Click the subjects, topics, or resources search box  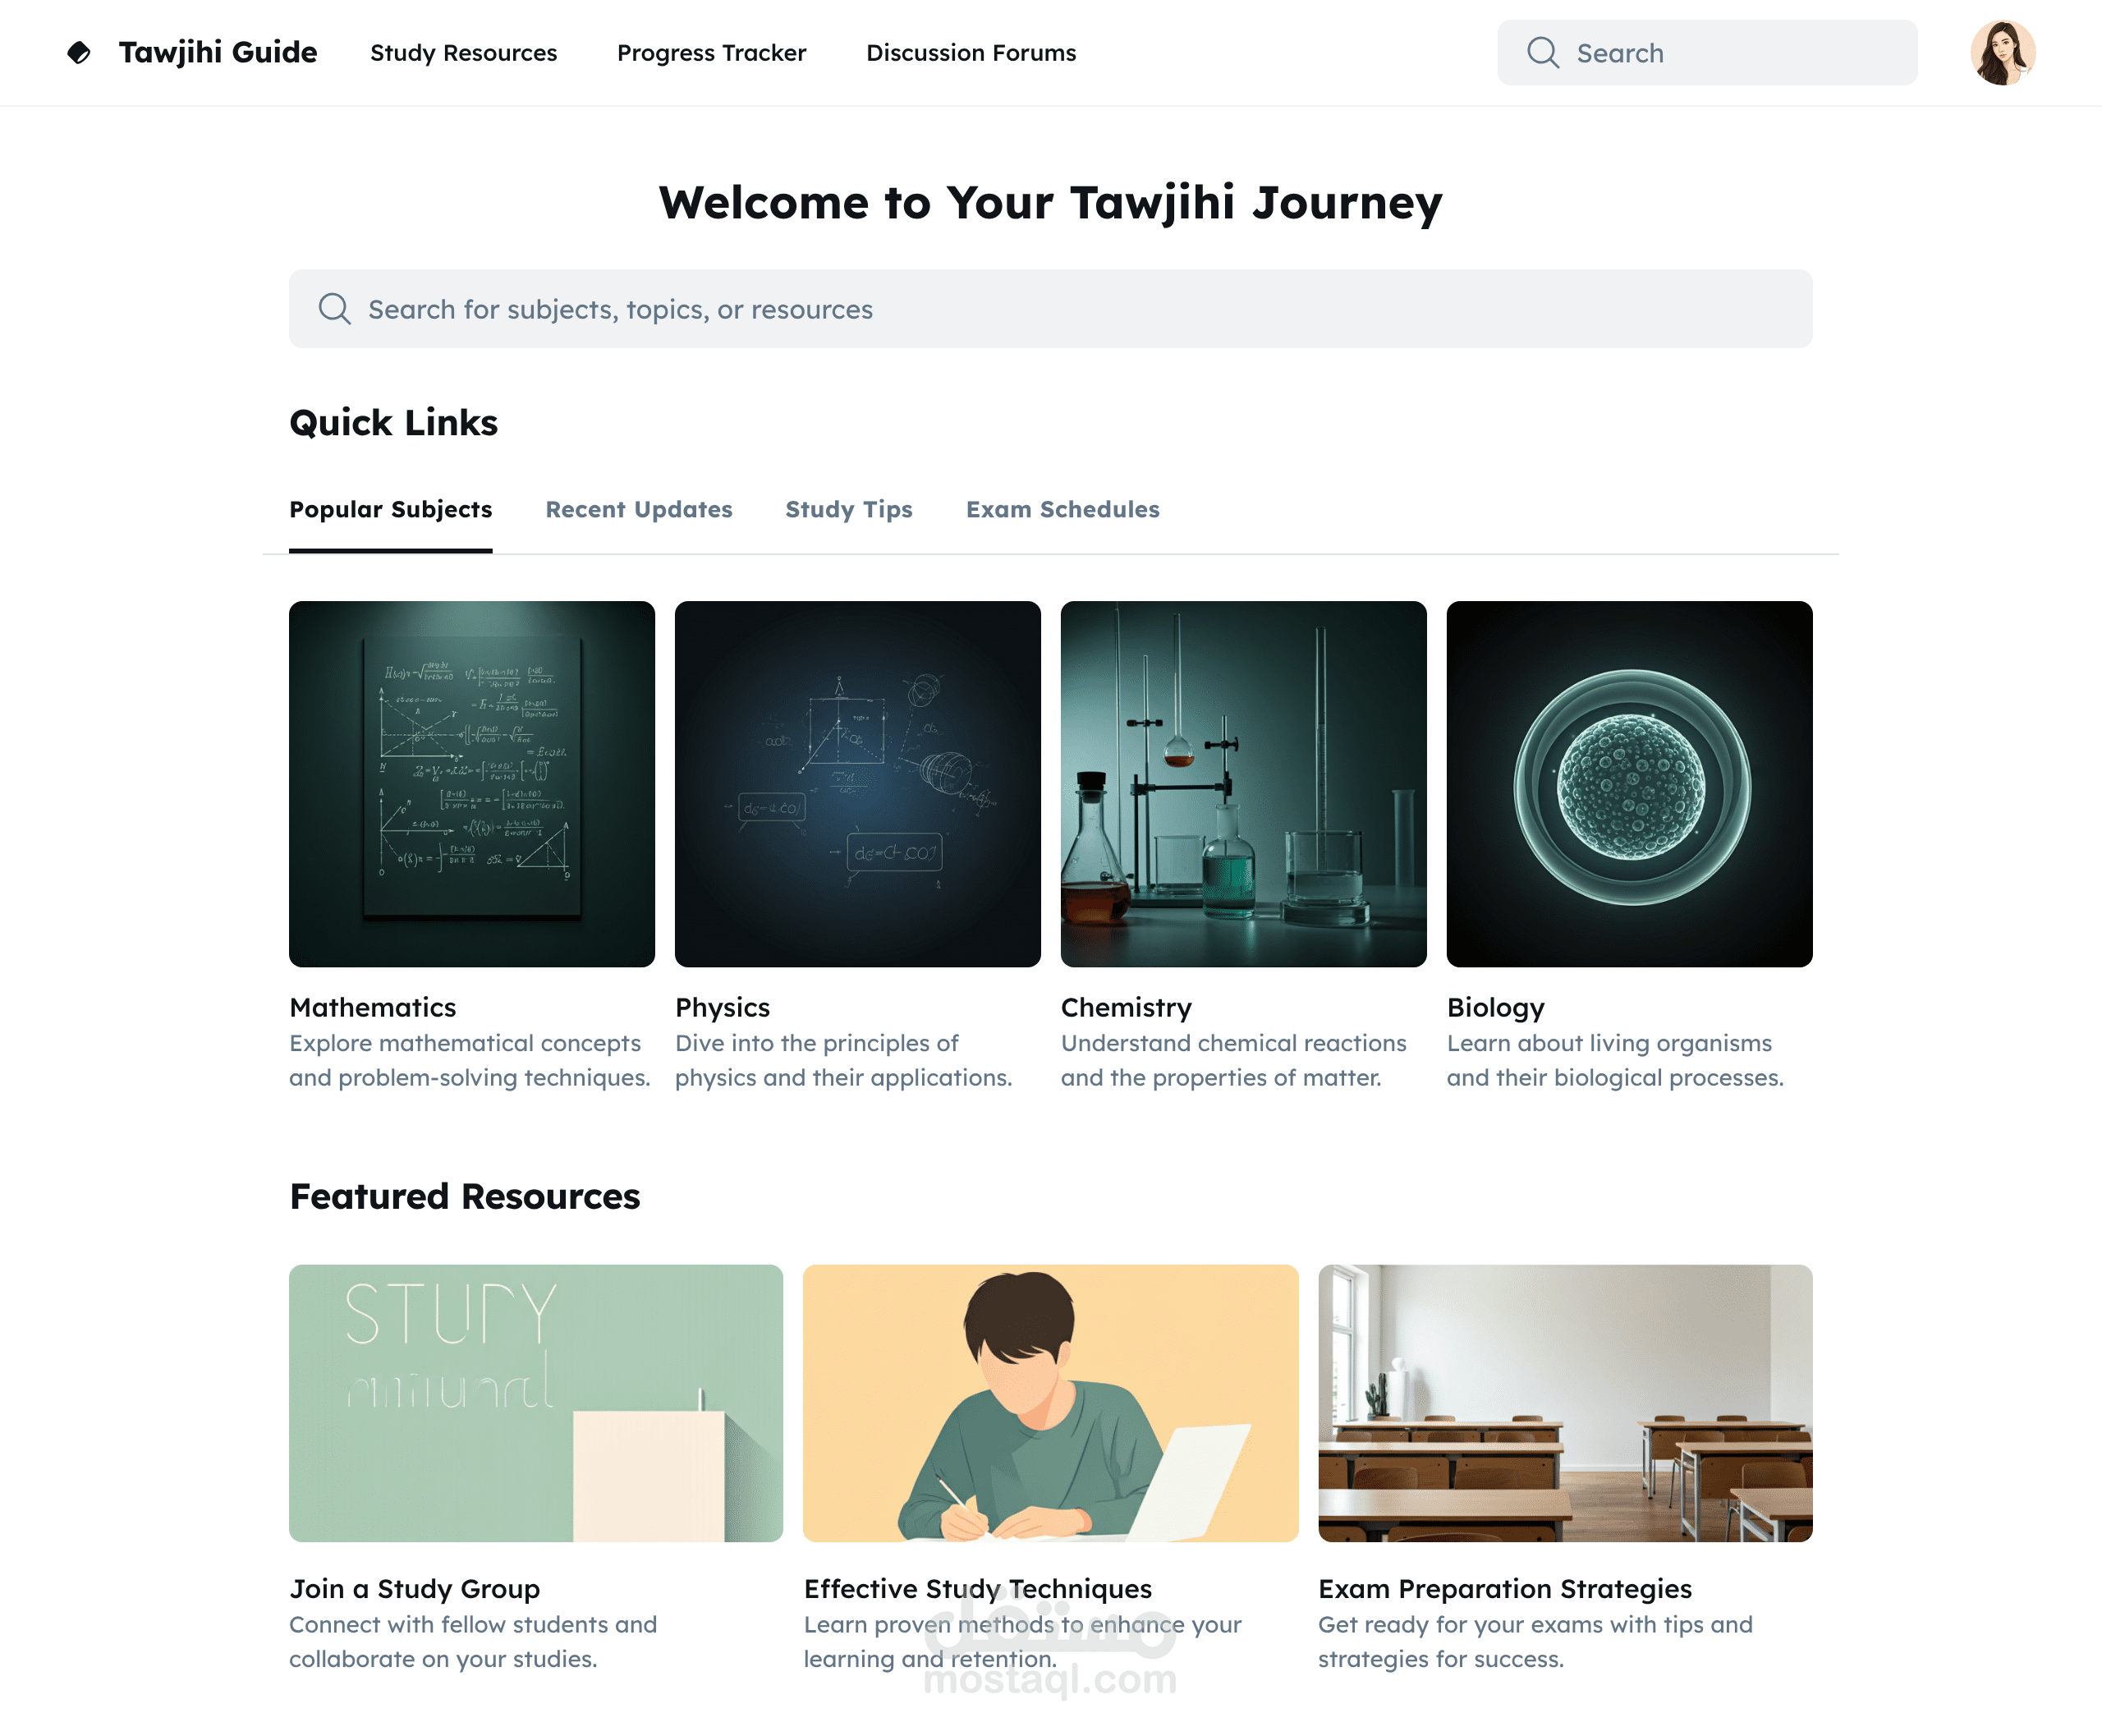point(1050,308)
